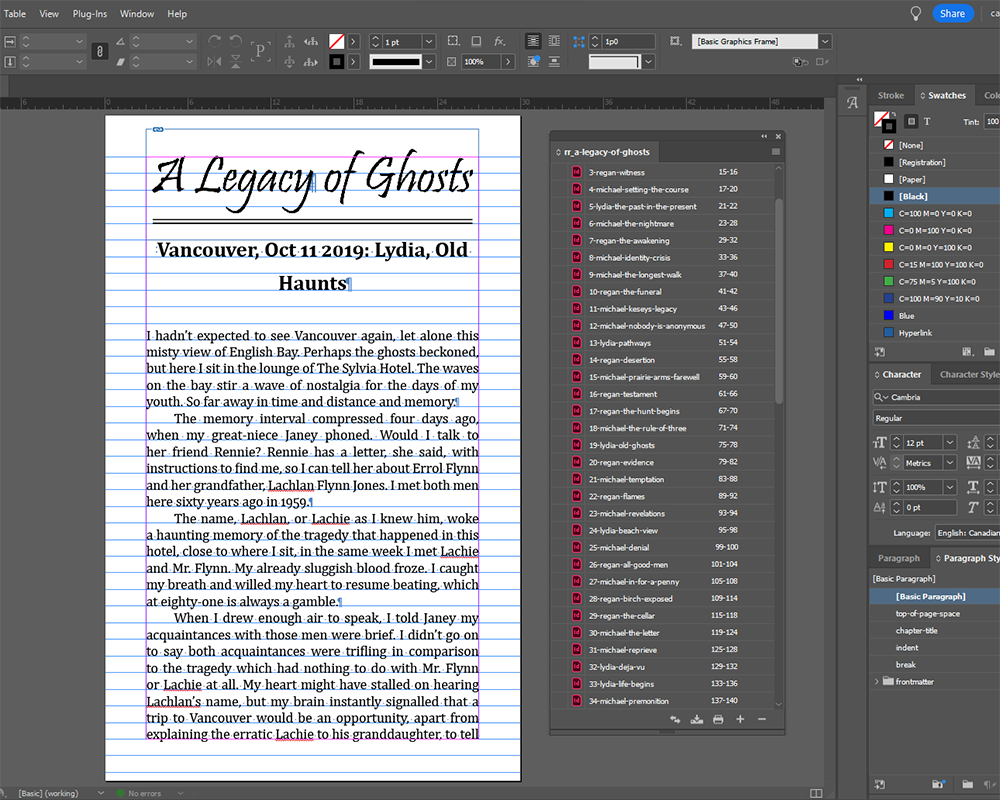1000x800 pixels.
Task: Open the Plug-Ins menu
Action: pyautogui.click(x=90, y=13)
